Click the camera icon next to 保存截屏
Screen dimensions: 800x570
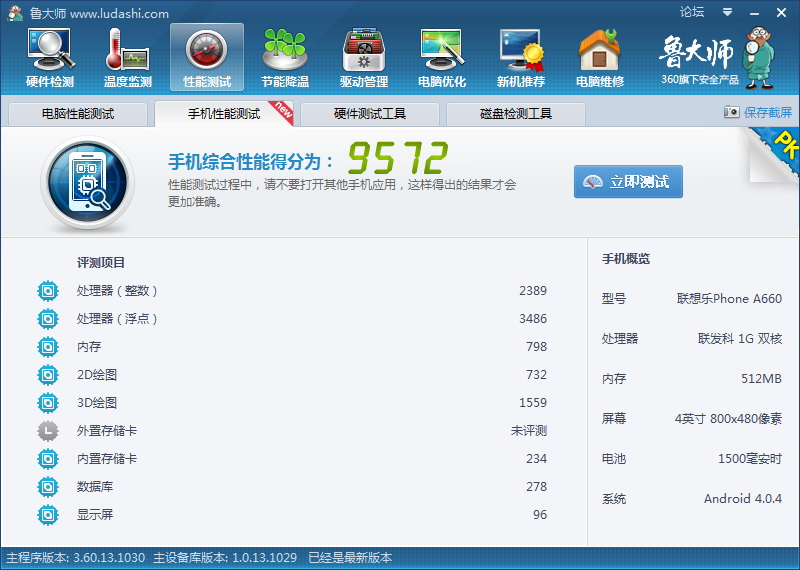coord(731,112)
